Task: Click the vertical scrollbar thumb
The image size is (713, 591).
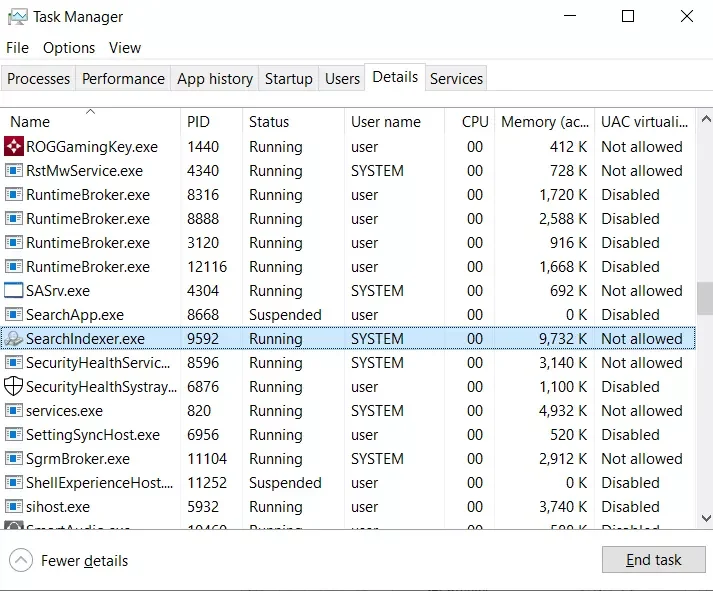Action: (x=705, y=298)
